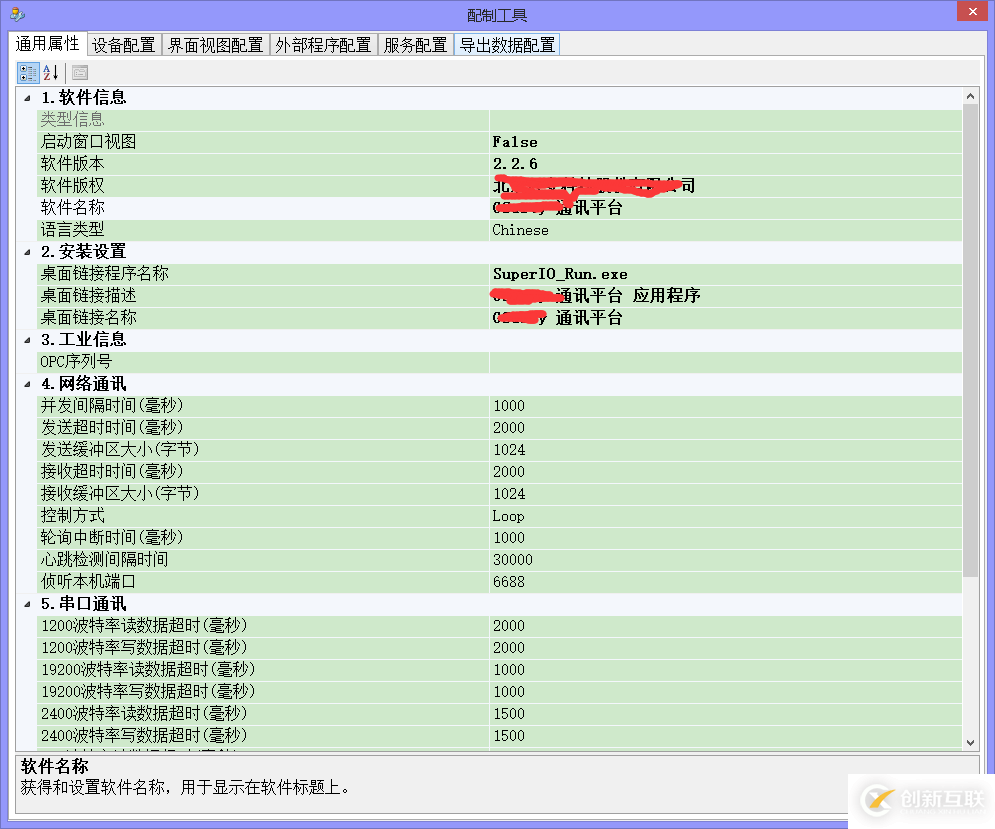This screenshot has width=995, height=829.
Task: Select the 导出数据配置 tab
Action: (507, 45)
